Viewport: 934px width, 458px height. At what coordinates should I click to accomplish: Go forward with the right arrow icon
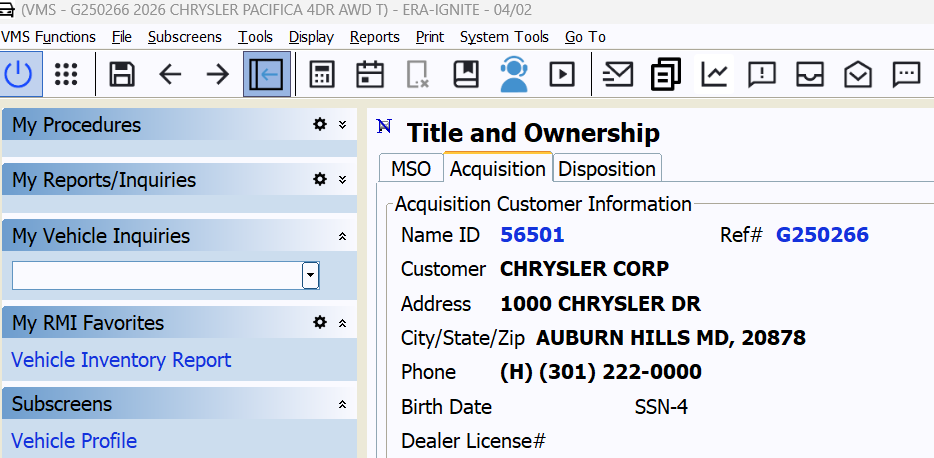click(x=217, y=74)
